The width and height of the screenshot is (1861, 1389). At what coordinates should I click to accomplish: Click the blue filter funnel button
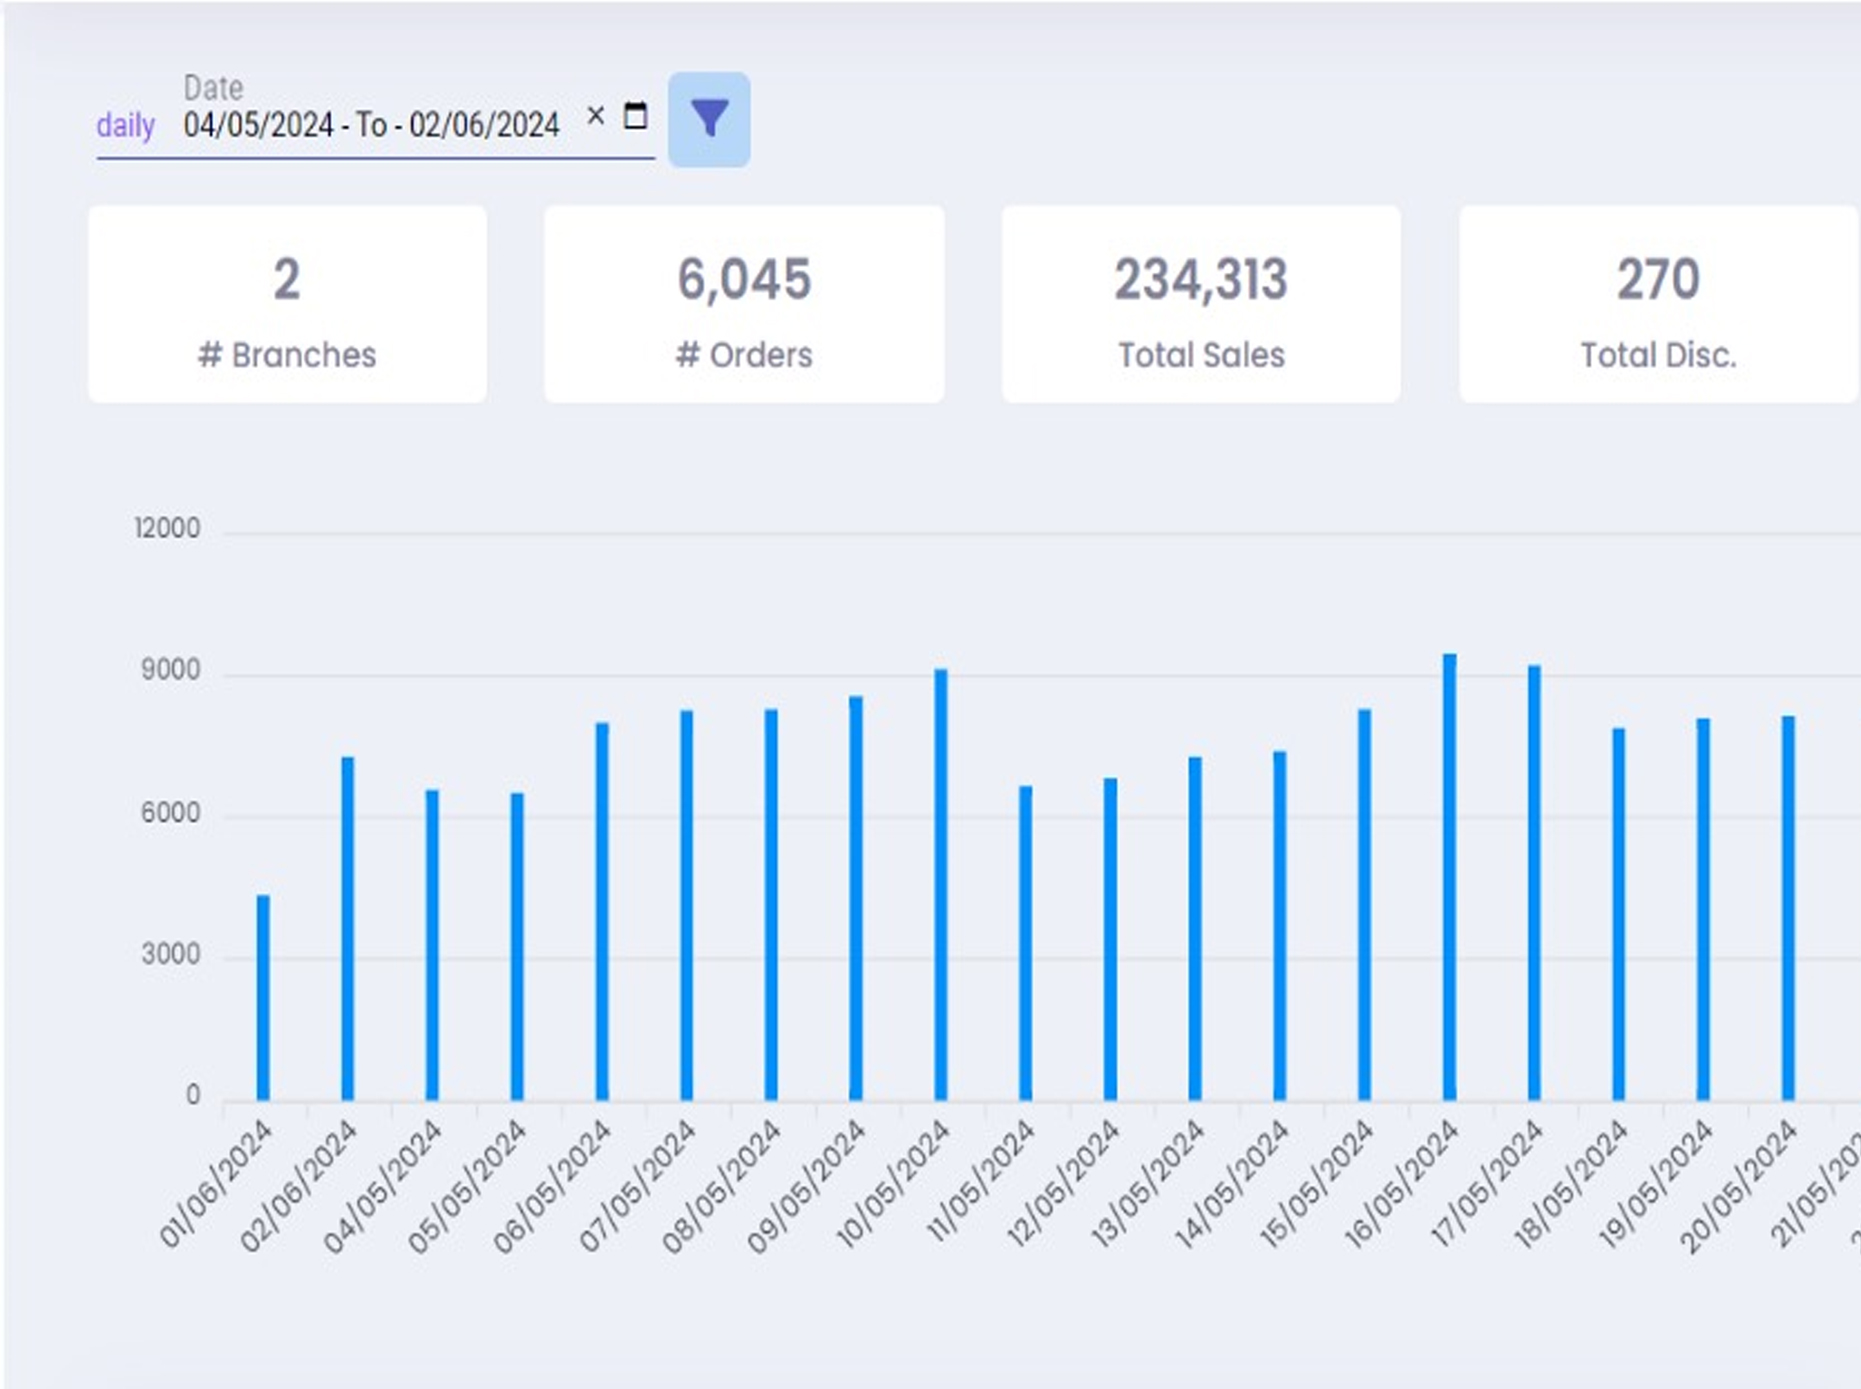[709, 119]
